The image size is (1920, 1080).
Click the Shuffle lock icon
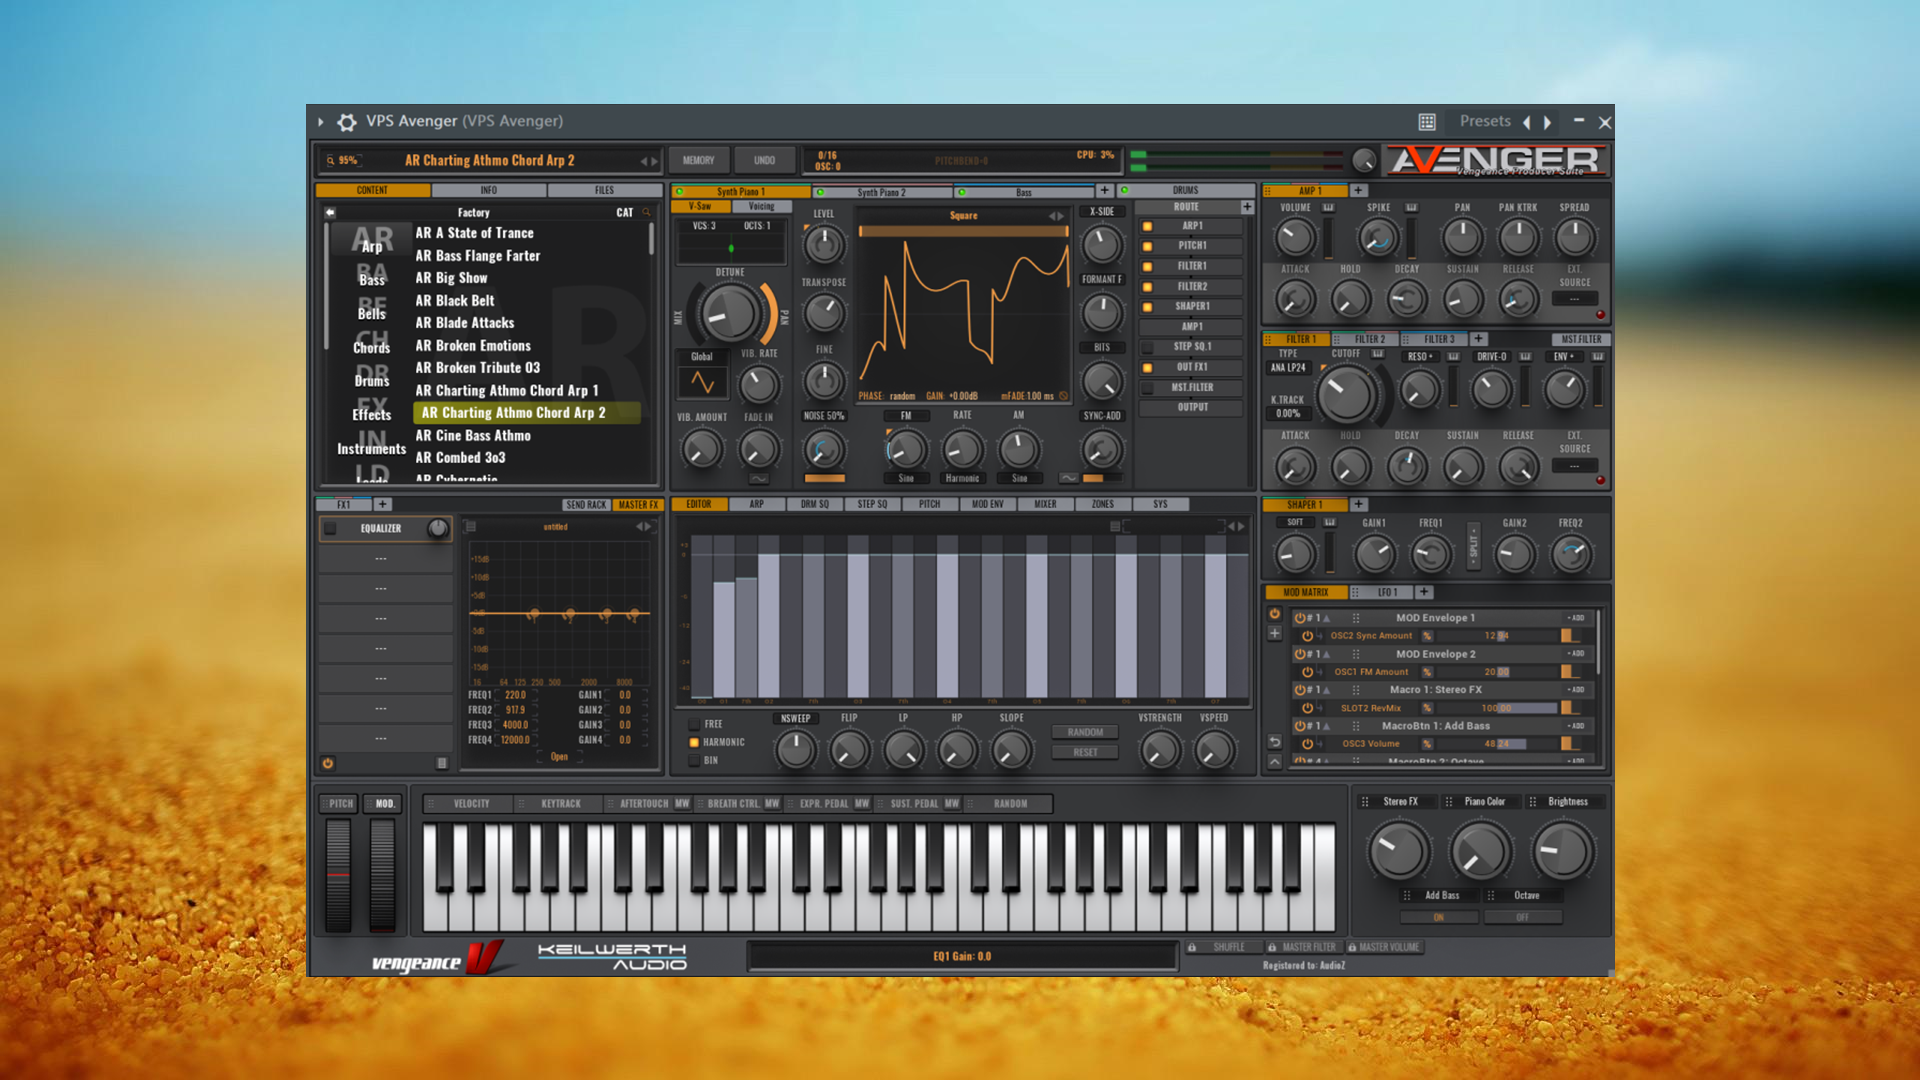click(x=1192, y=947)
